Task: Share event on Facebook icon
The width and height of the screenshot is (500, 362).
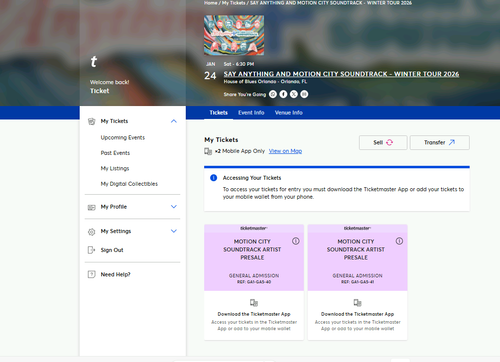Action: click(x=283, y=94)
